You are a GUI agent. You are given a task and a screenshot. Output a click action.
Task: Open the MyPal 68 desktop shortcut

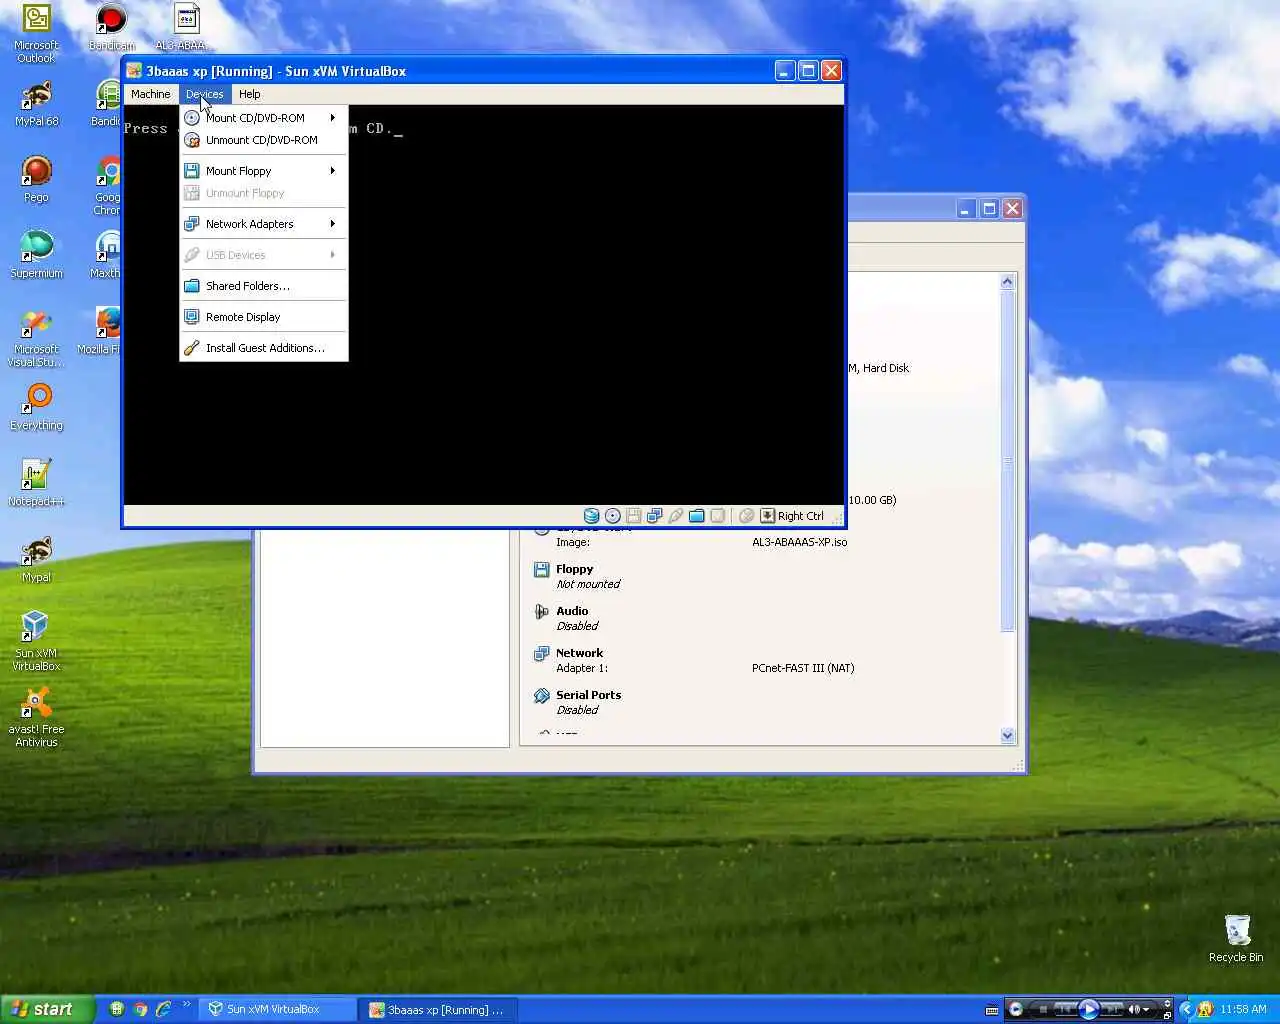tap(36, 104)
